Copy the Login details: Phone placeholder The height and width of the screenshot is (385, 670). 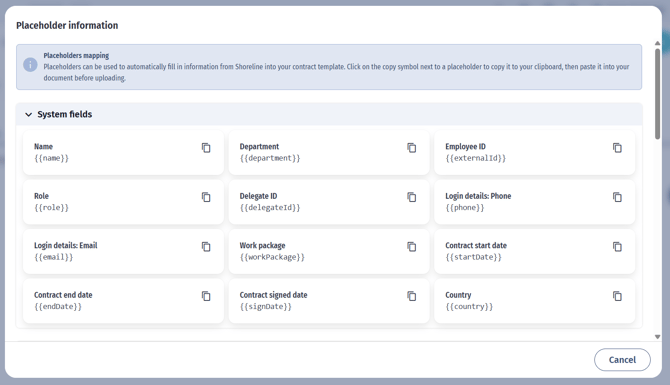click(617, 197)
